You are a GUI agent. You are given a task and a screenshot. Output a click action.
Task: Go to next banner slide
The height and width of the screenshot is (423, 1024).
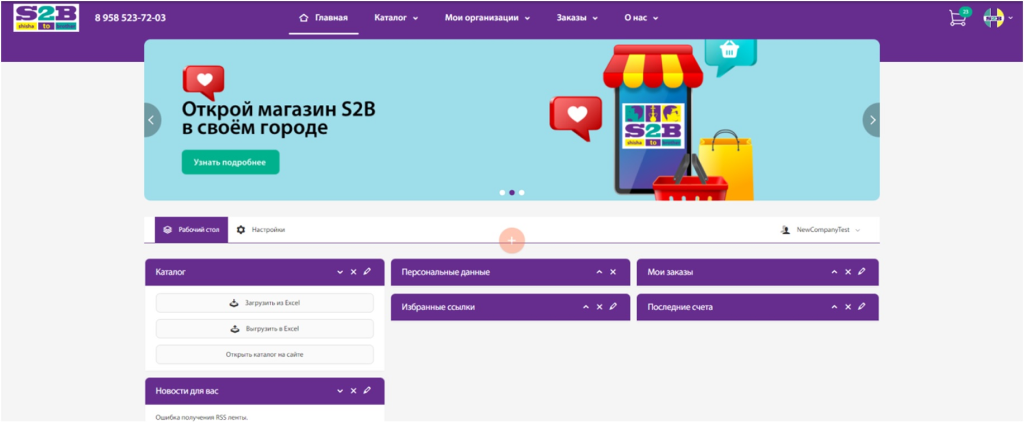(872, 120)
